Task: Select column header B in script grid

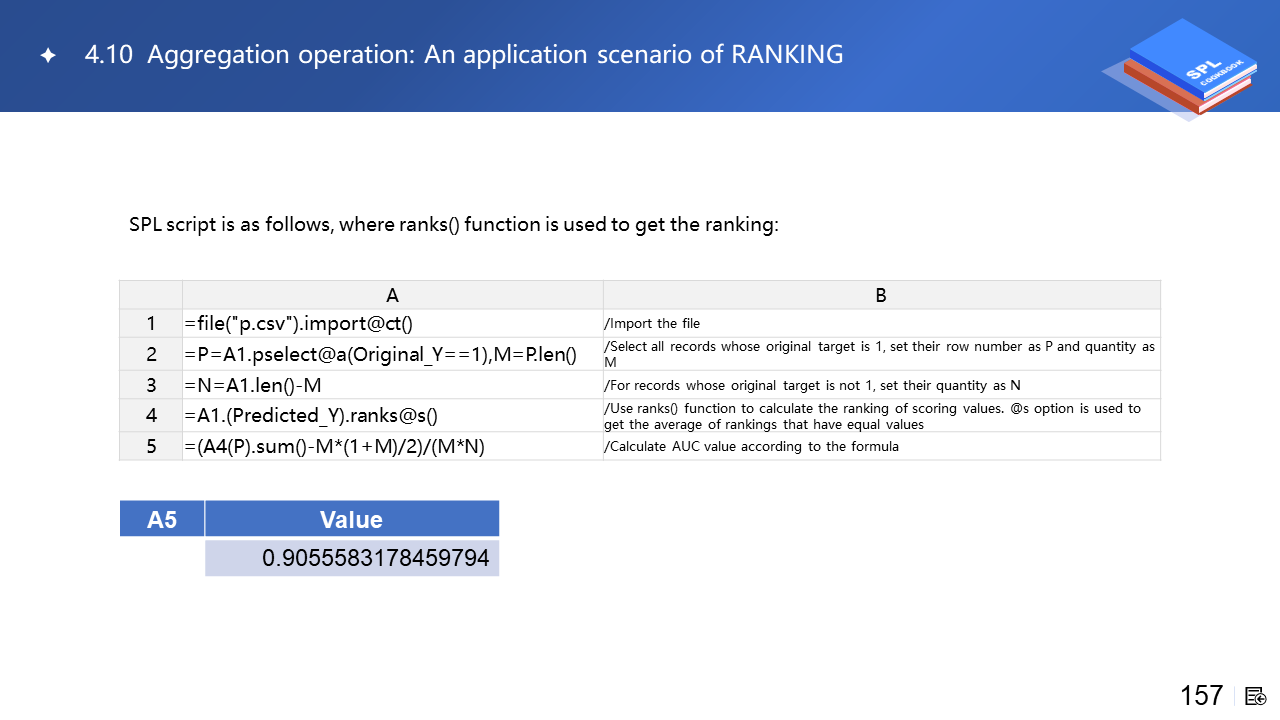Action: tap(881, 295)
